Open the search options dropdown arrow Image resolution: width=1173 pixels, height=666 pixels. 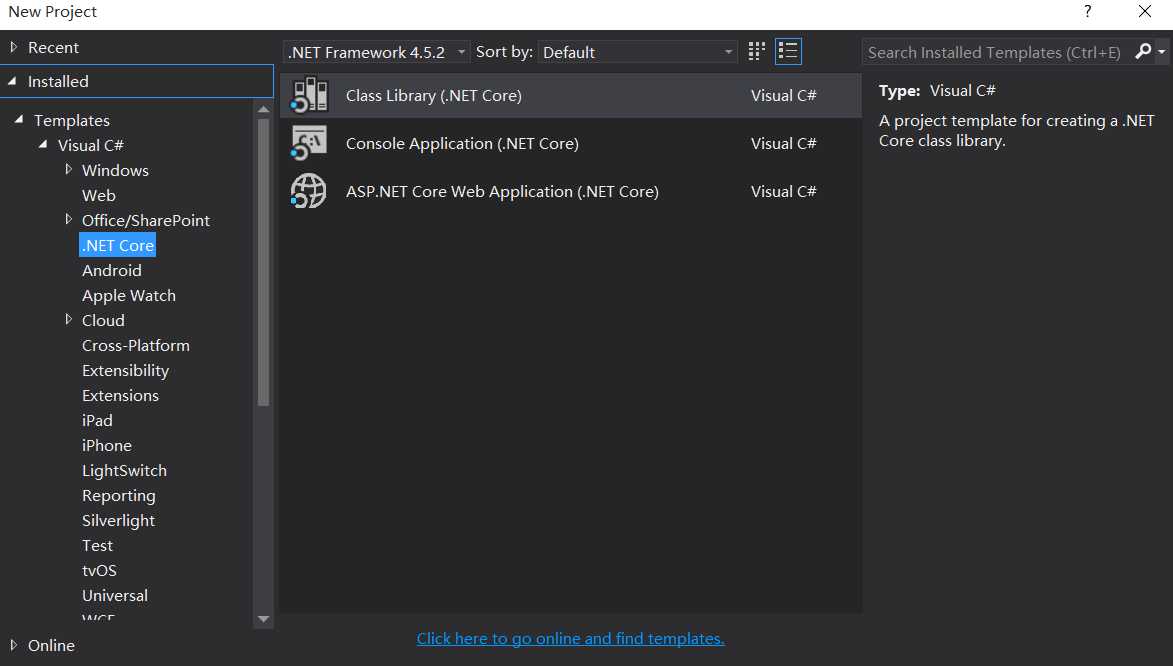[1161, 52]
